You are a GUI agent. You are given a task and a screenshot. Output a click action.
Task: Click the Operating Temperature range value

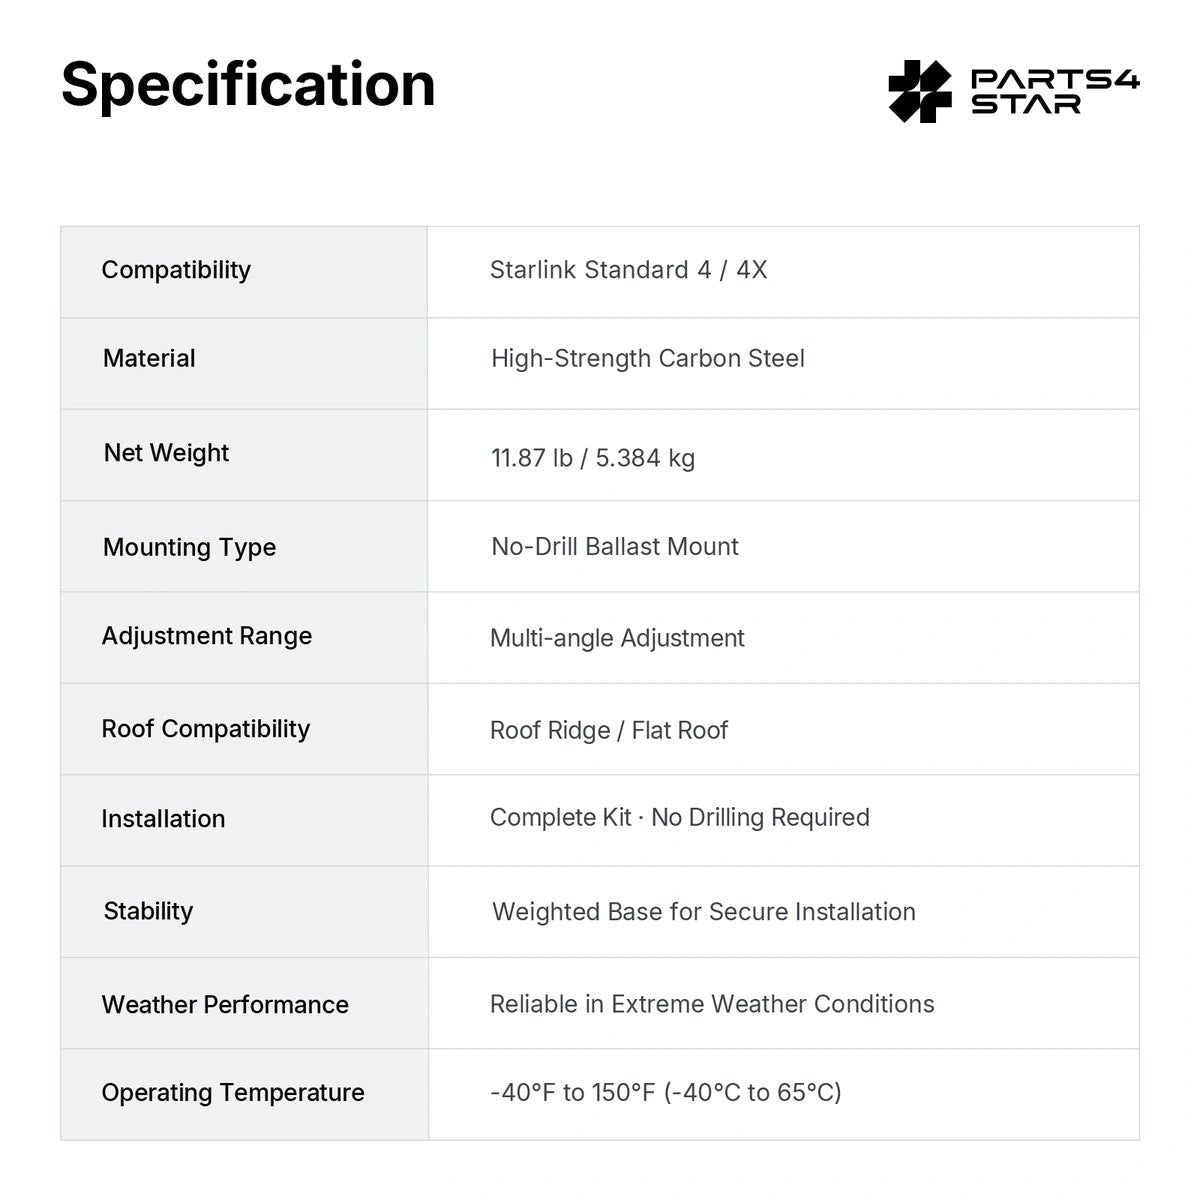point(665,1092)
